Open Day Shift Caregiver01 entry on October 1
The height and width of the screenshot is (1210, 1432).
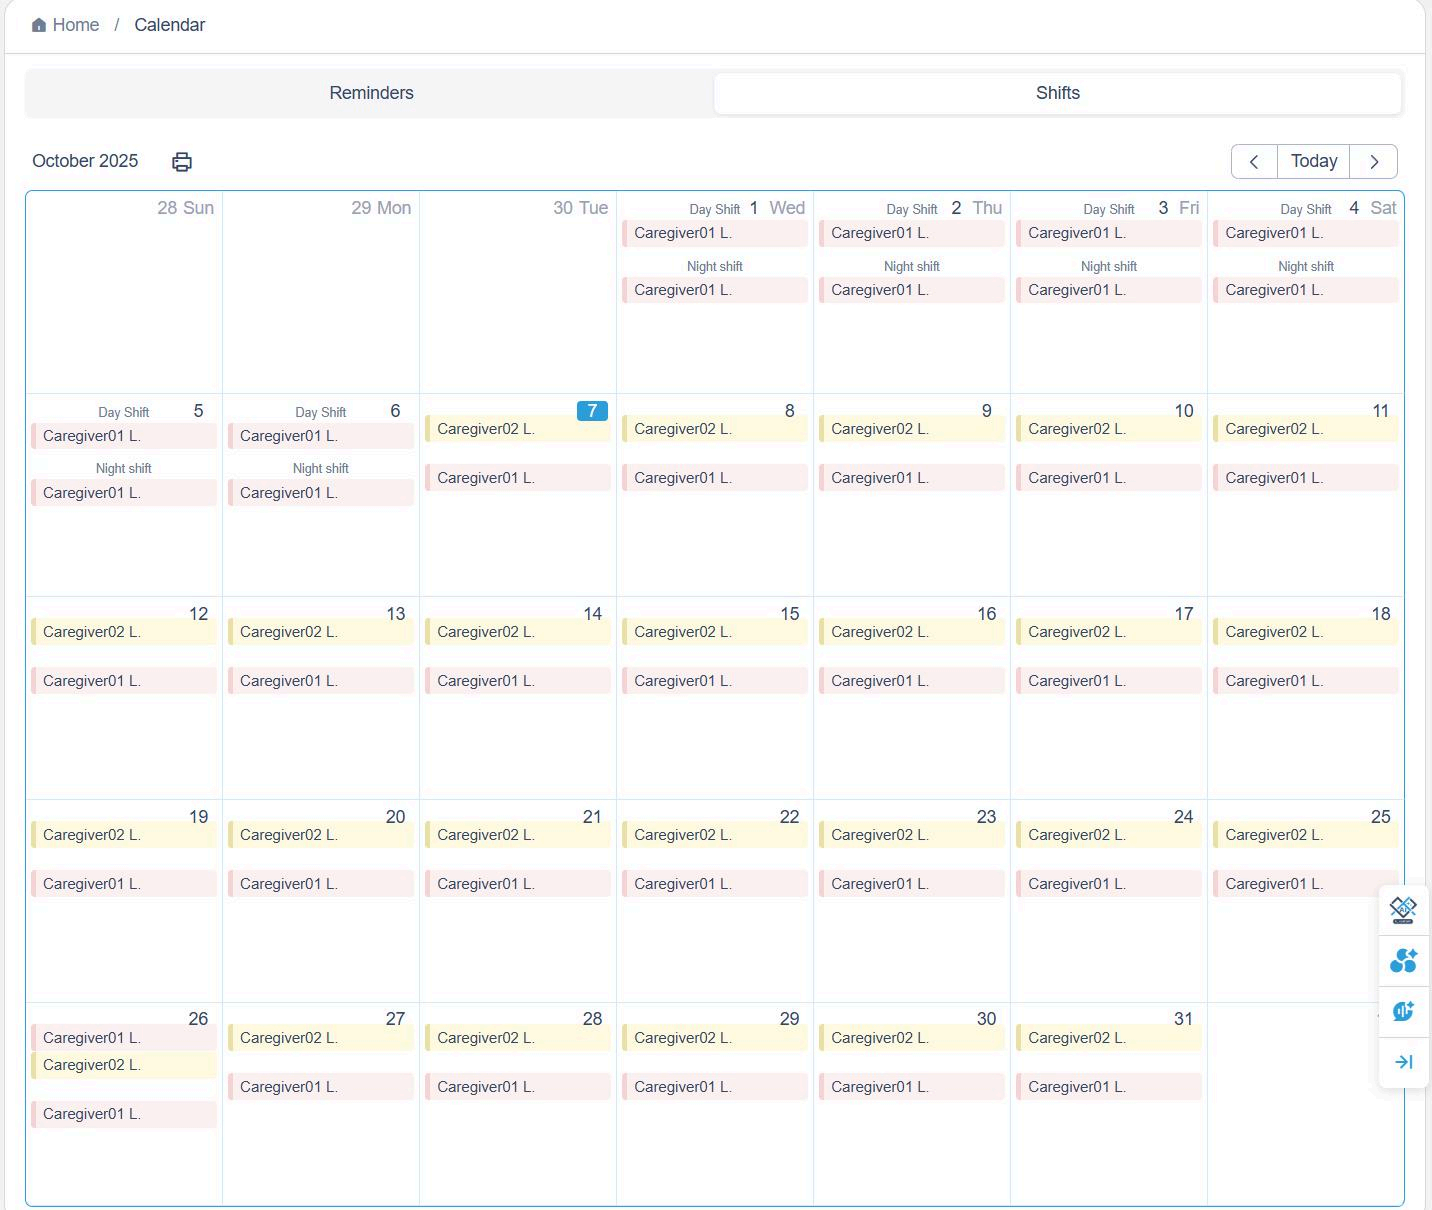pyautogui.click(x=714, y=233)
